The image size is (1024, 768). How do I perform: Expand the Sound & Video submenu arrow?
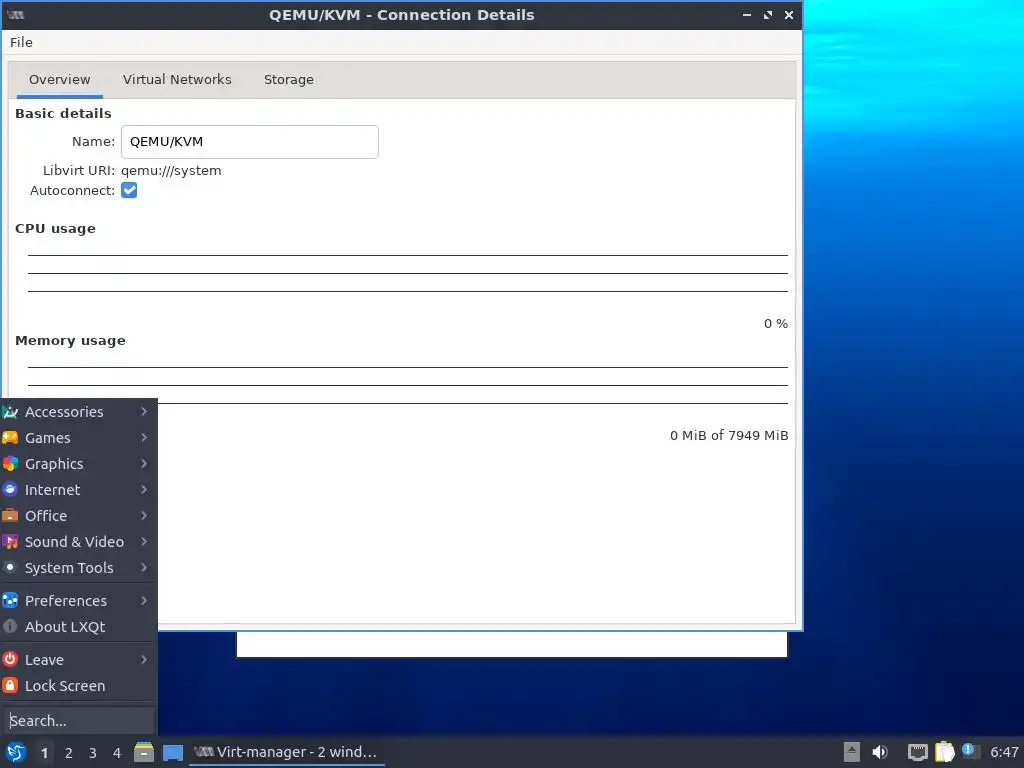click(144, 541)
